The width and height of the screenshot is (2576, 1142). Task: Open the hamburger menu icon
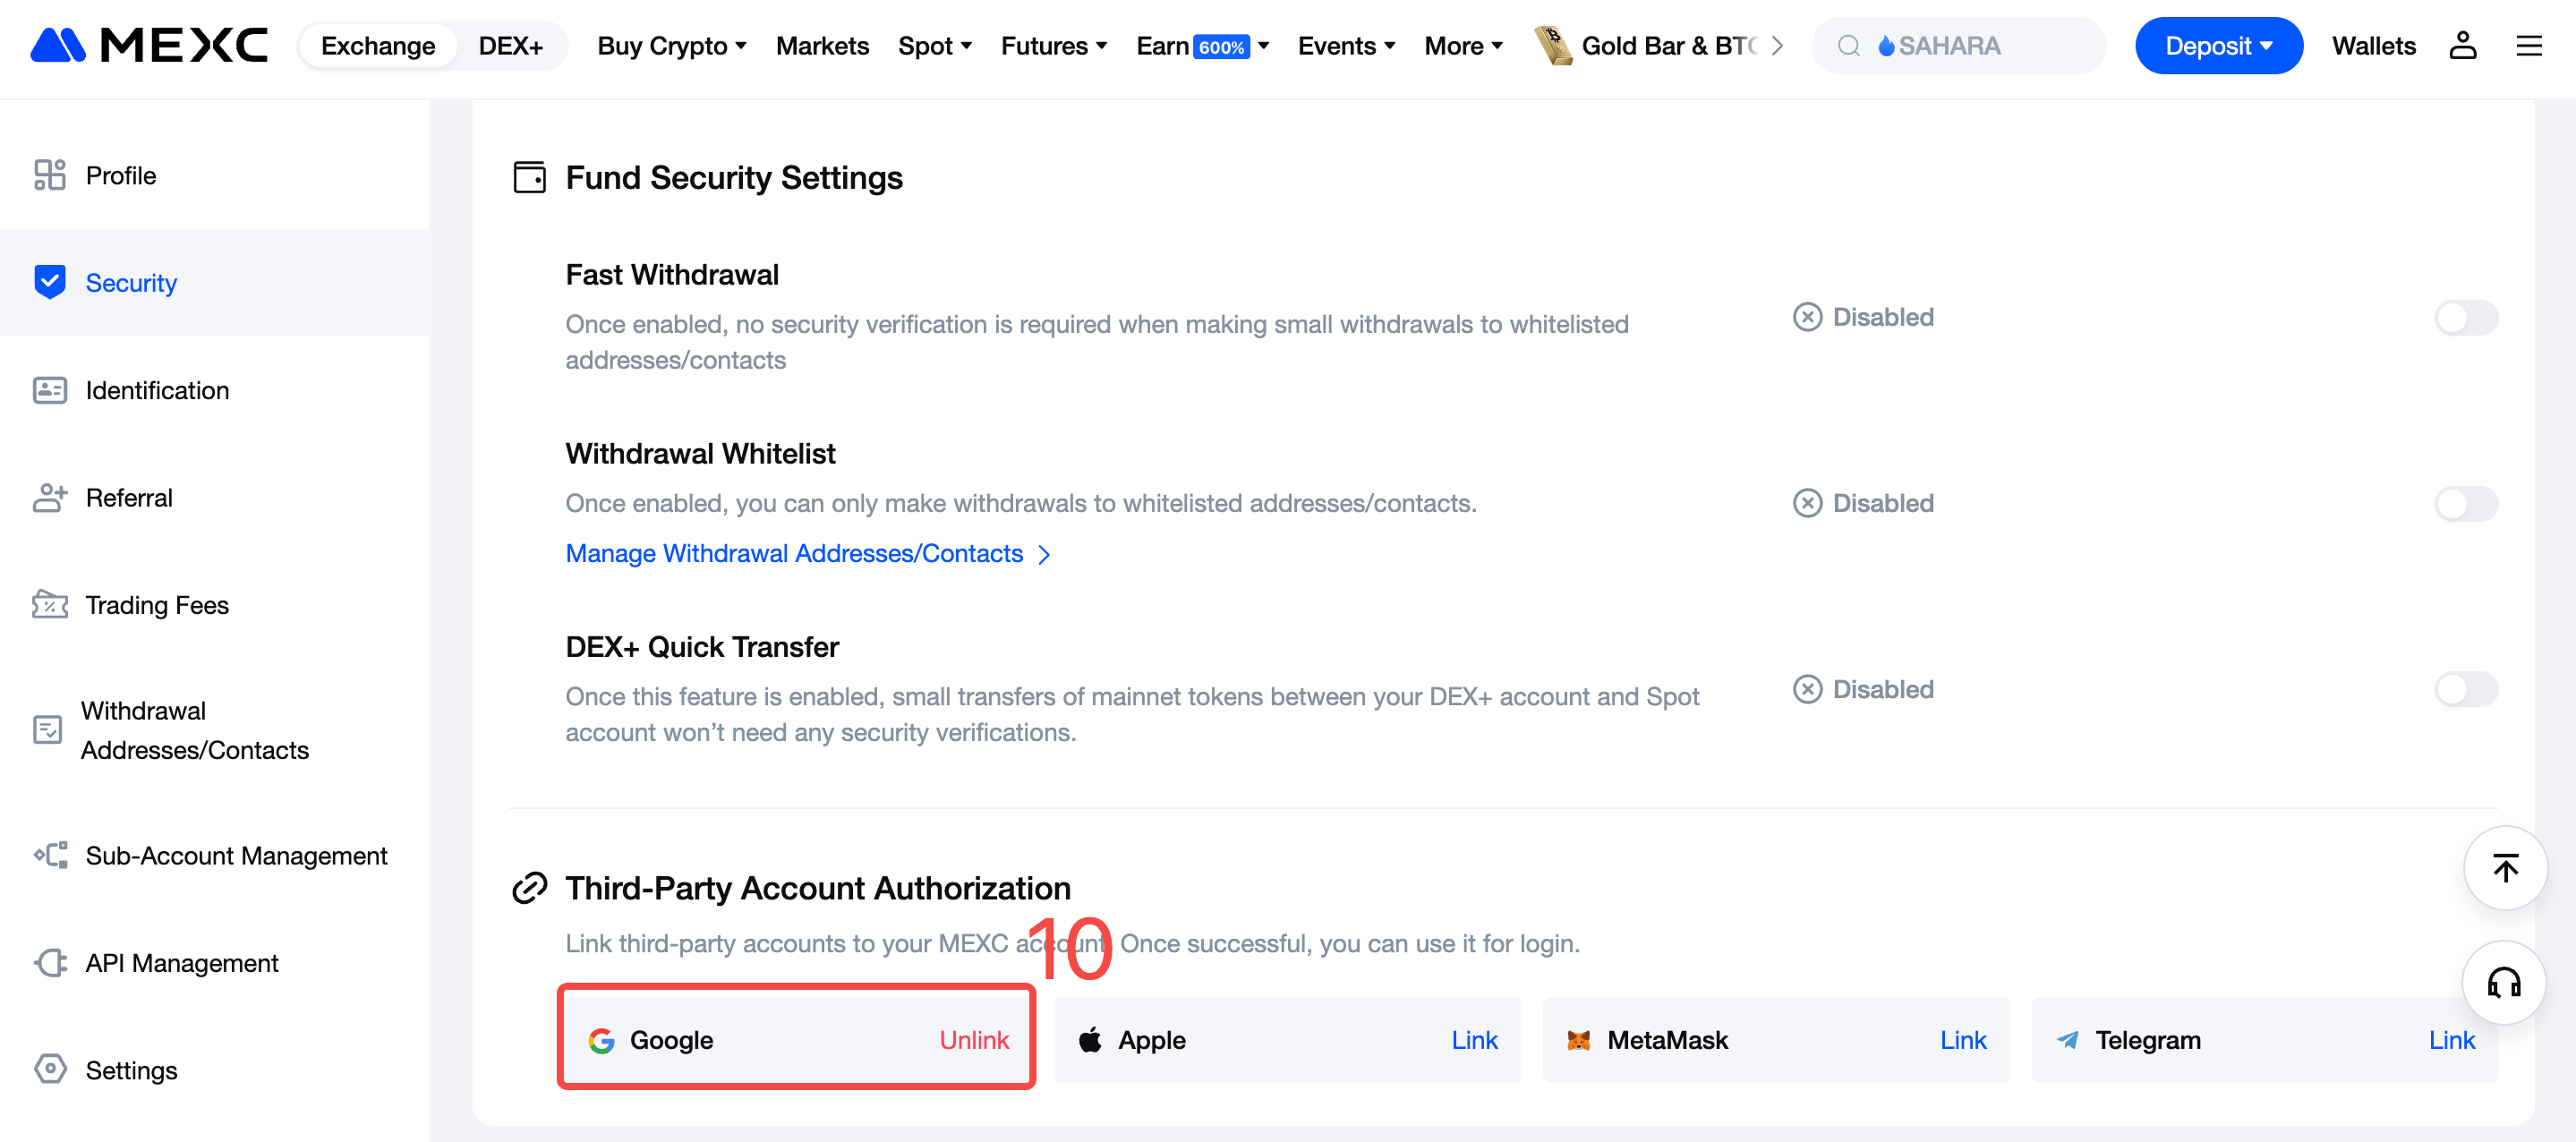pos(2528,46)
